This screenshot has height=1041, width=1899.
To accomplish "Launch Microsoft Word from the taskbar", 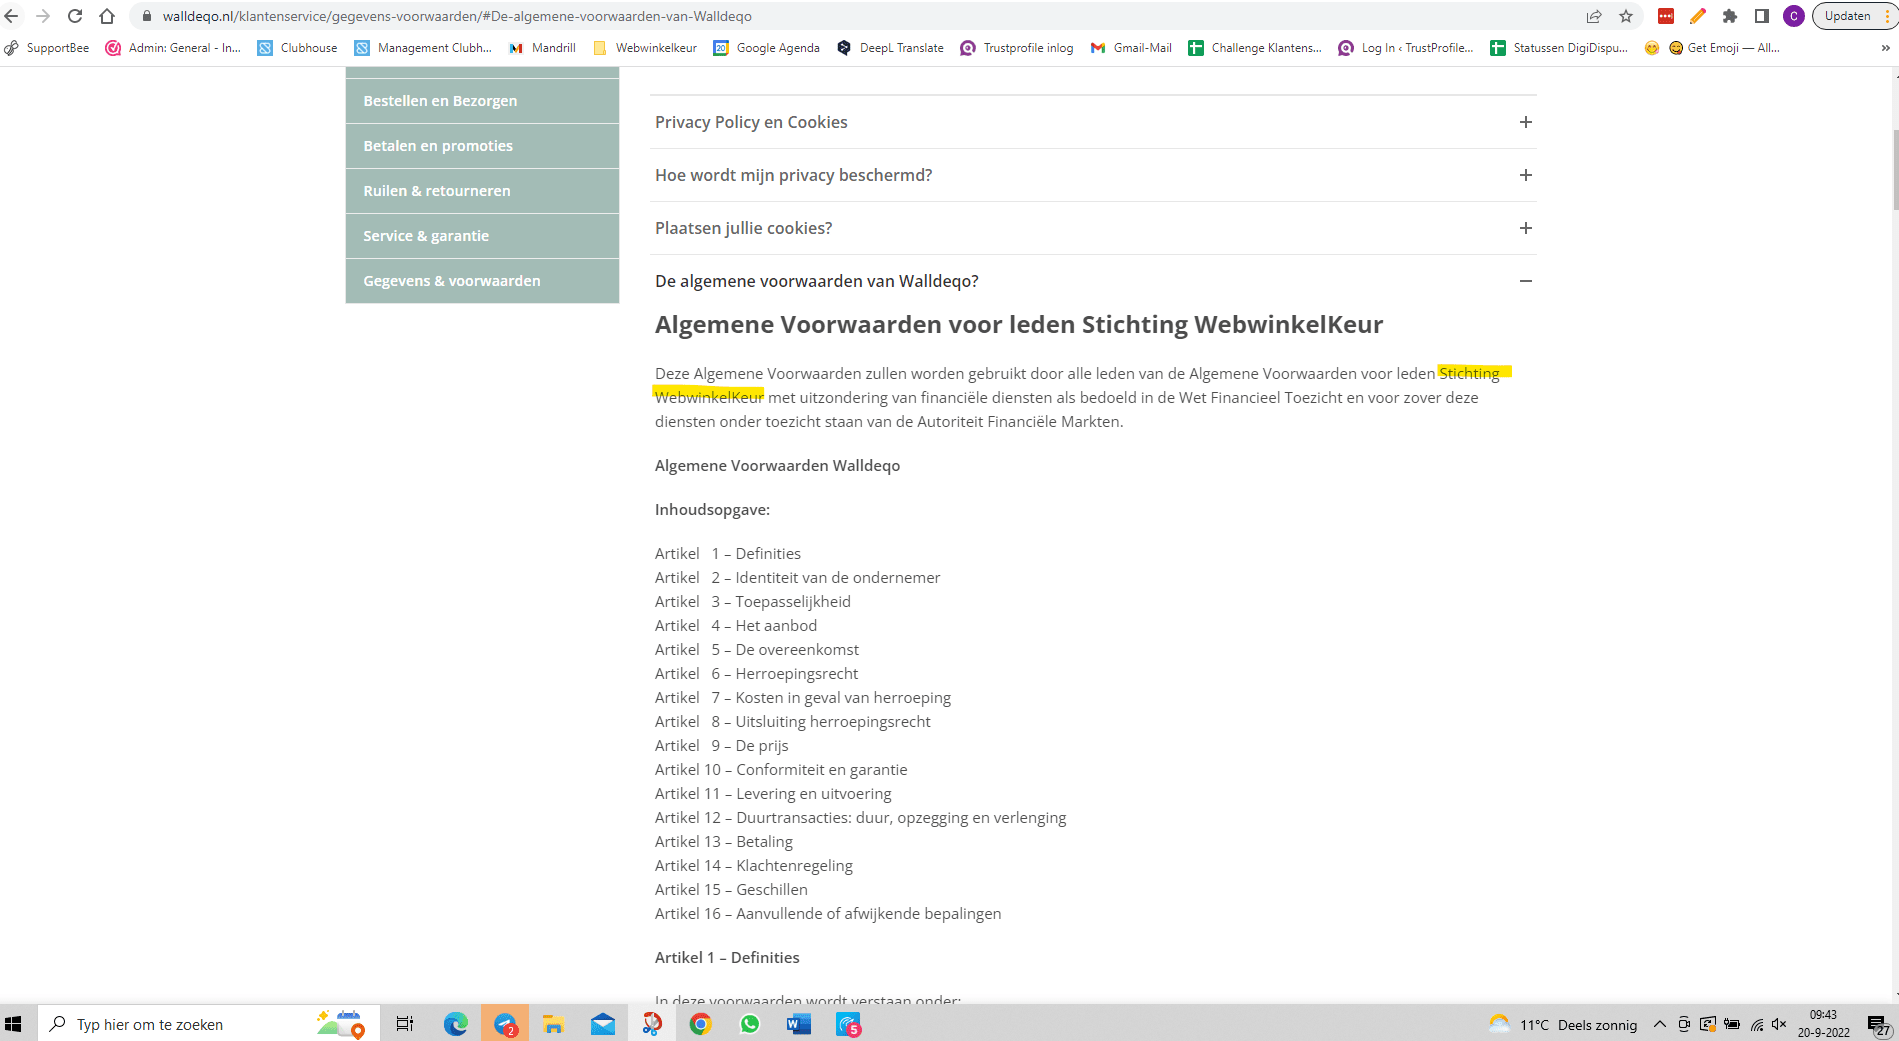I will [x=798, y=1024].
